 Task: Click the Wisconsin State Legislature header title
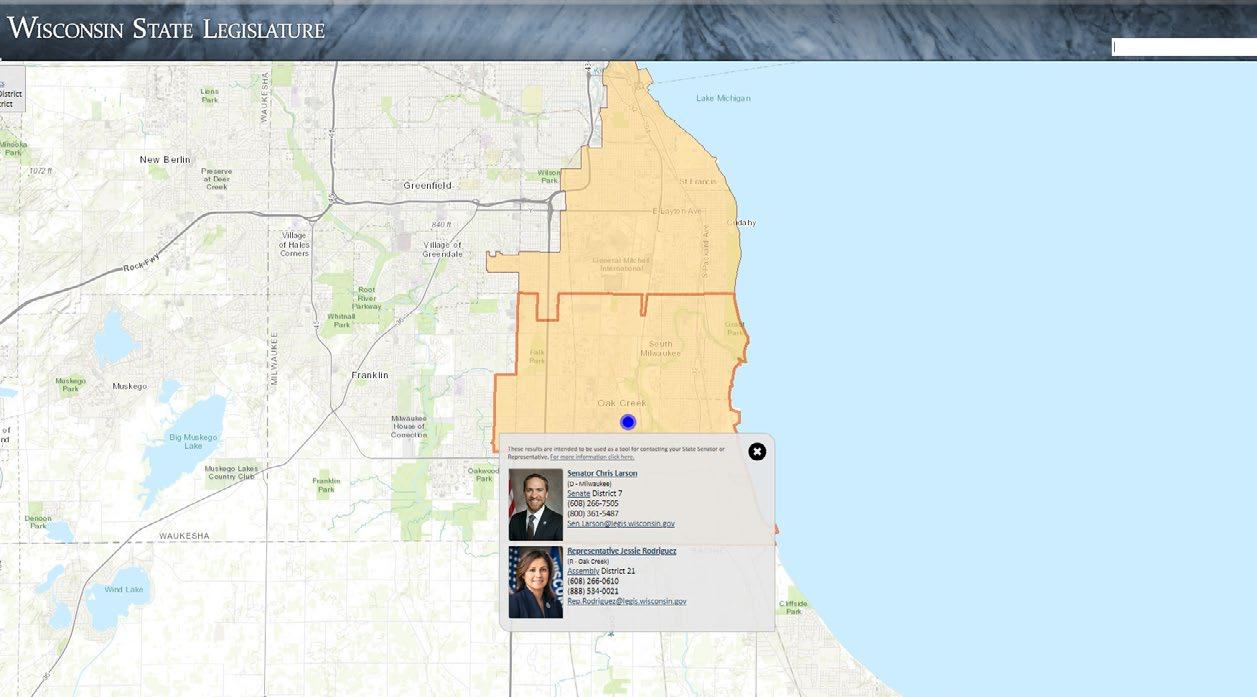pos(166,28)
